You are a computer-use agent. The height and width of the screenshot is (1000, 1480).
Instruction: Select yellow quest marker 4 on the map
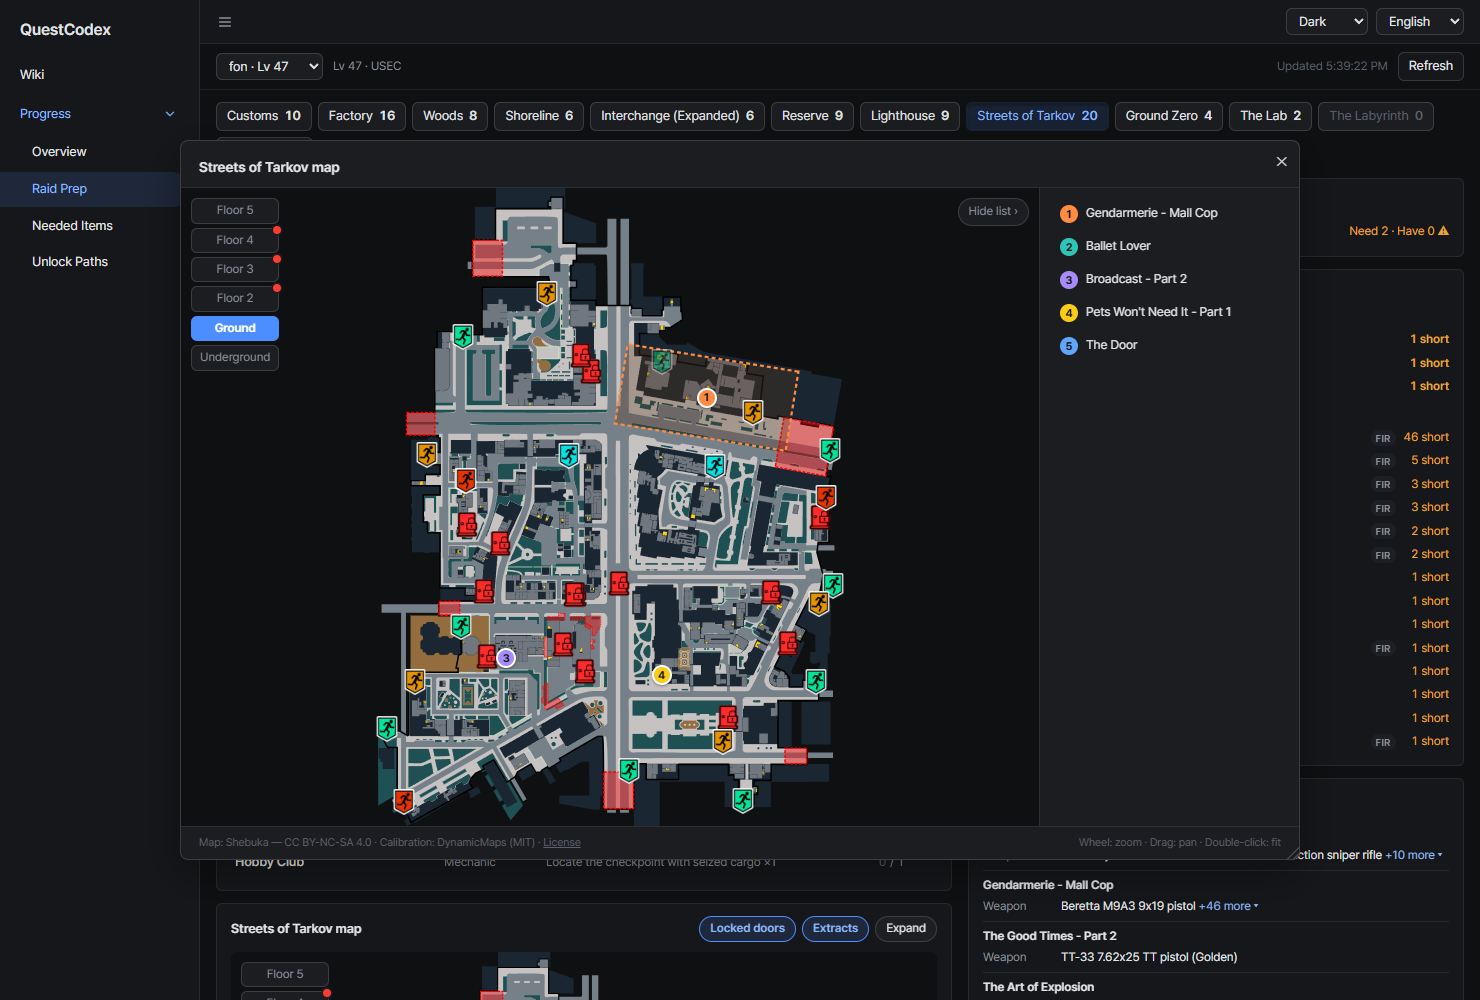pyautogui.click(x=661, y=676)
